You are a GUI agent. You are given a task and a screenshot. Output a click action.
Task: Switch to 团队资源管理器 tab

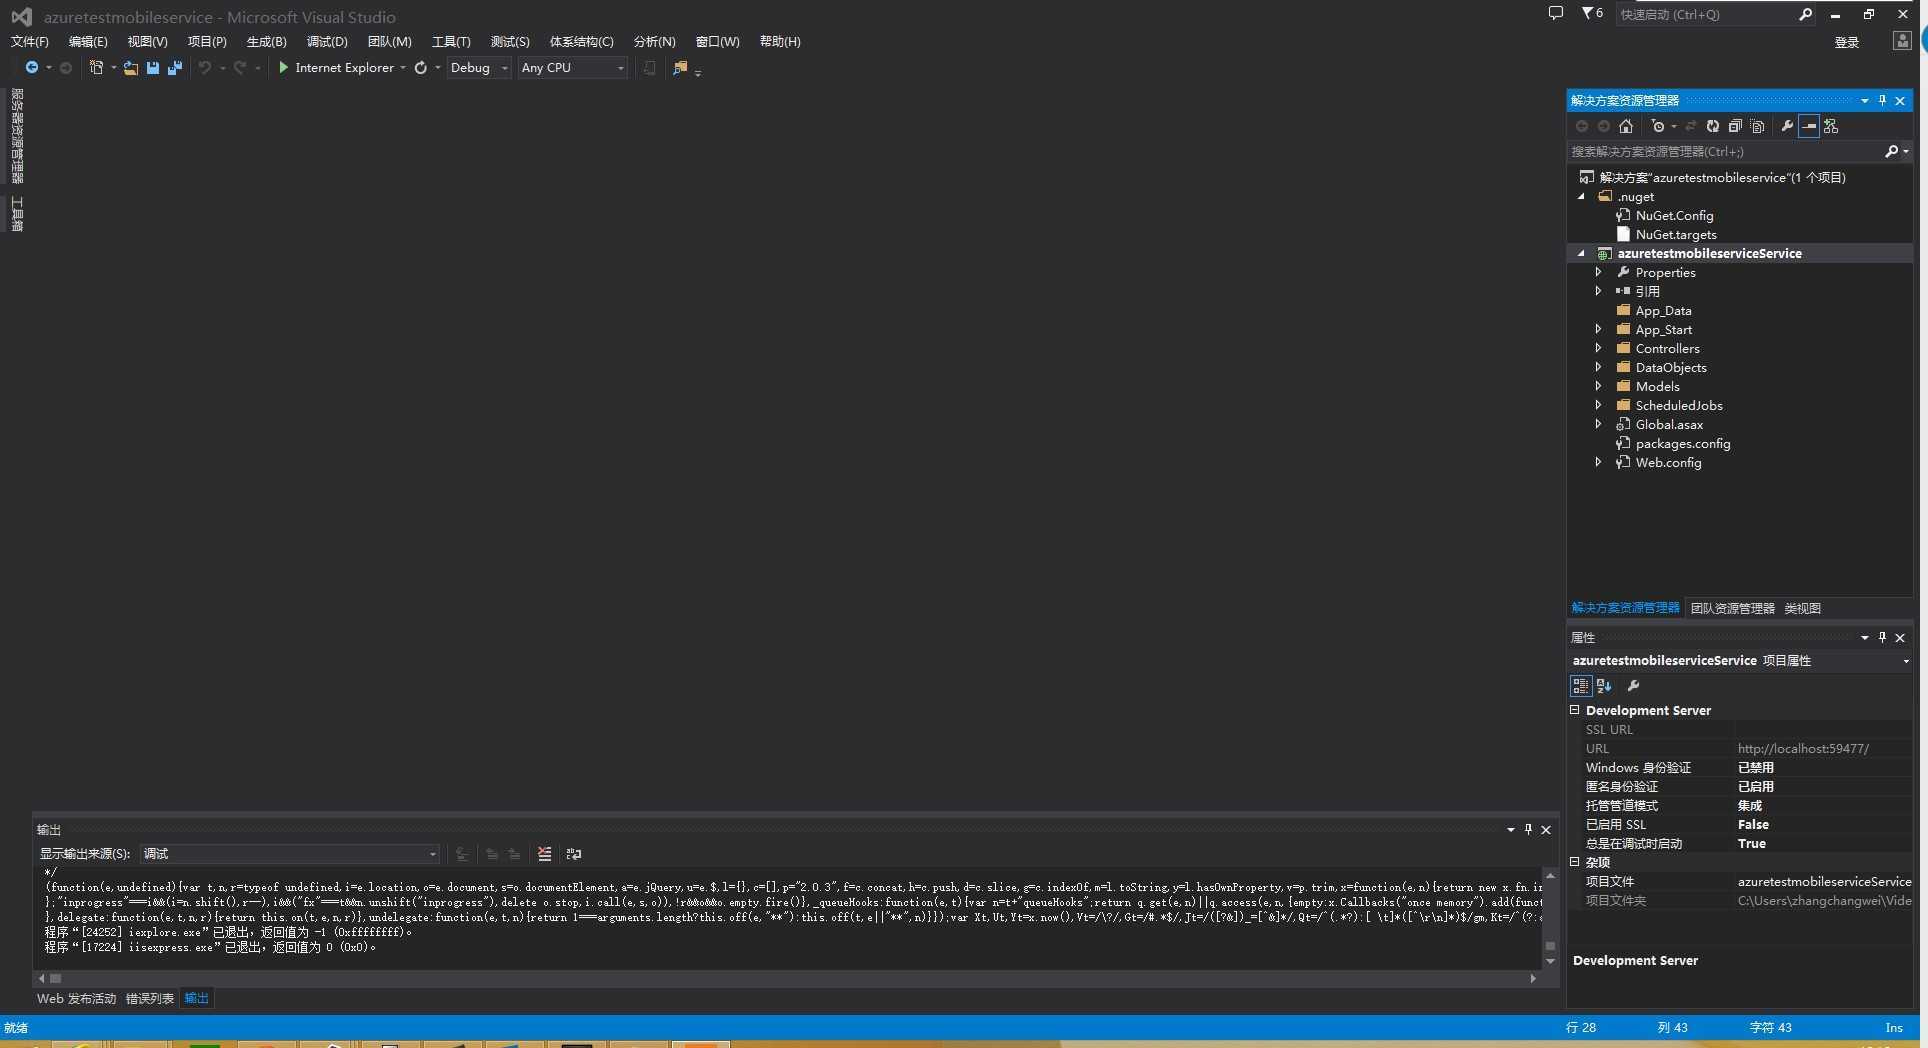pyautogui.click(x=1732, y=608)
